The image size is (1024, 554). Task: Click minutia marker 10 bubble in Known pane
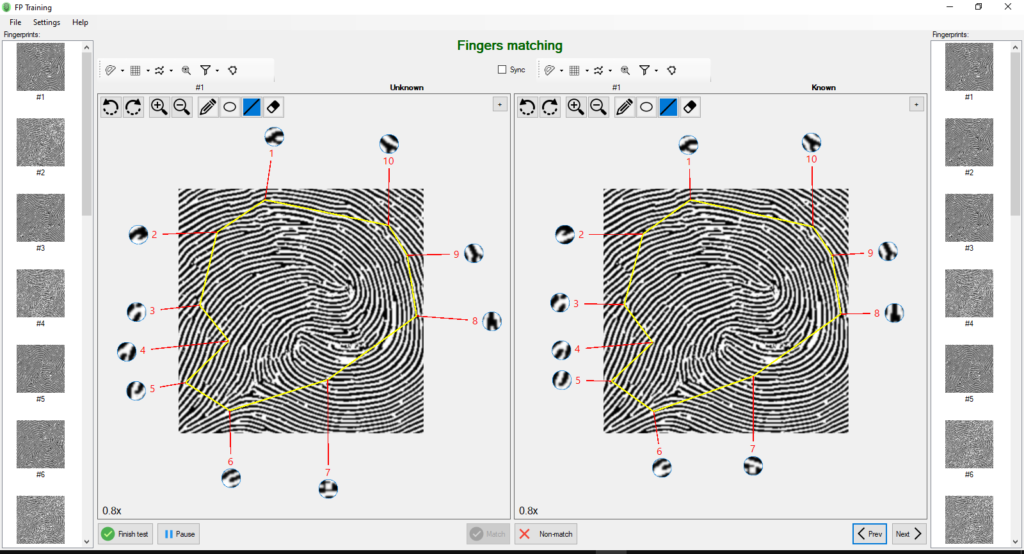pos(811,142)
